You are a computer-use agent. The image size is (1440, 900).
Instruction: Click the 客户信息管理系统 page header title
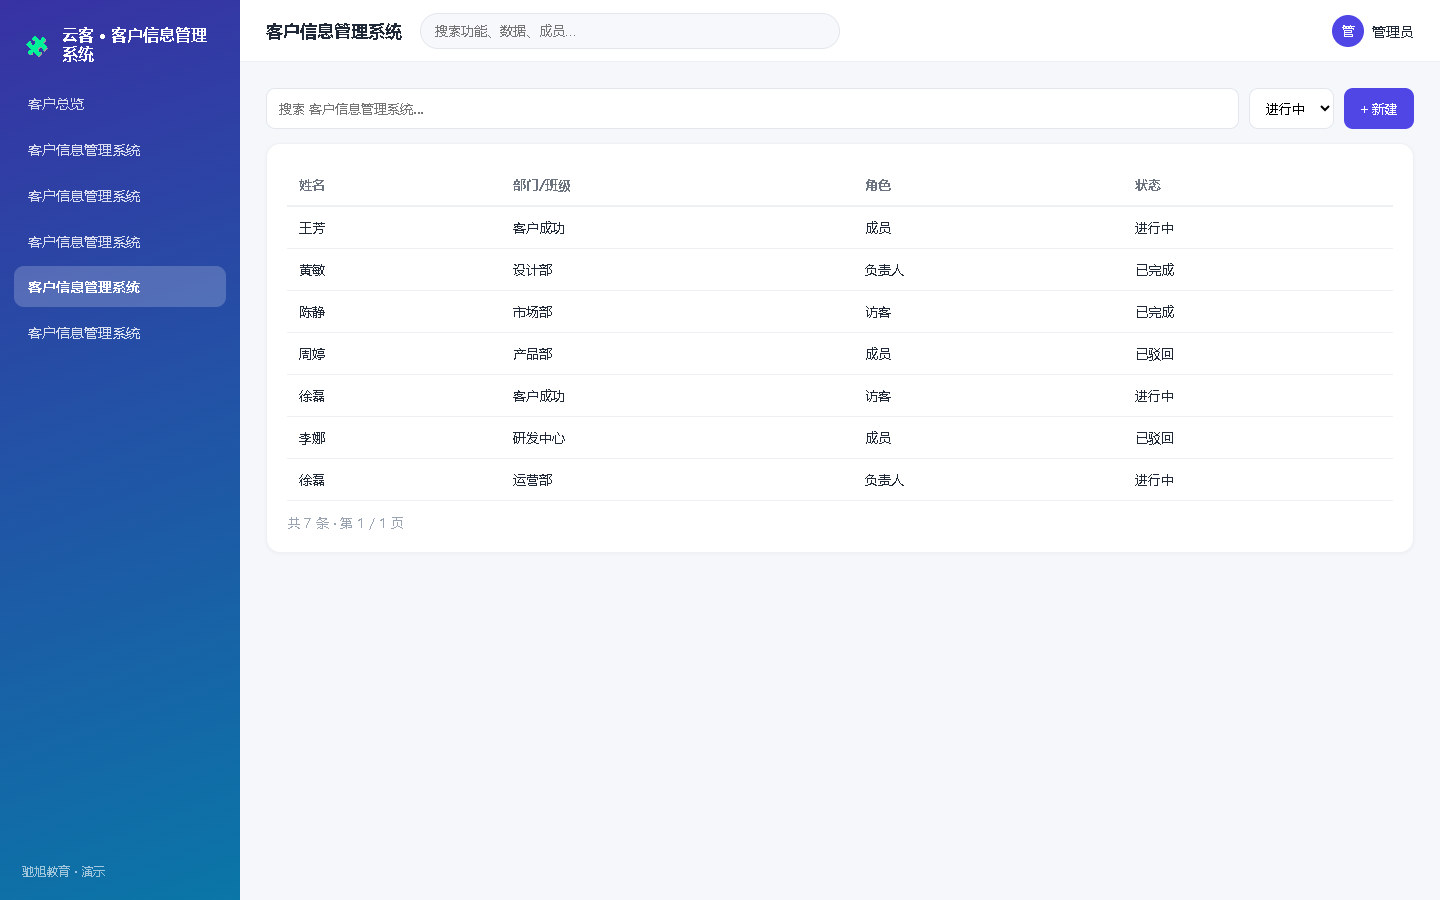point(334,32)
